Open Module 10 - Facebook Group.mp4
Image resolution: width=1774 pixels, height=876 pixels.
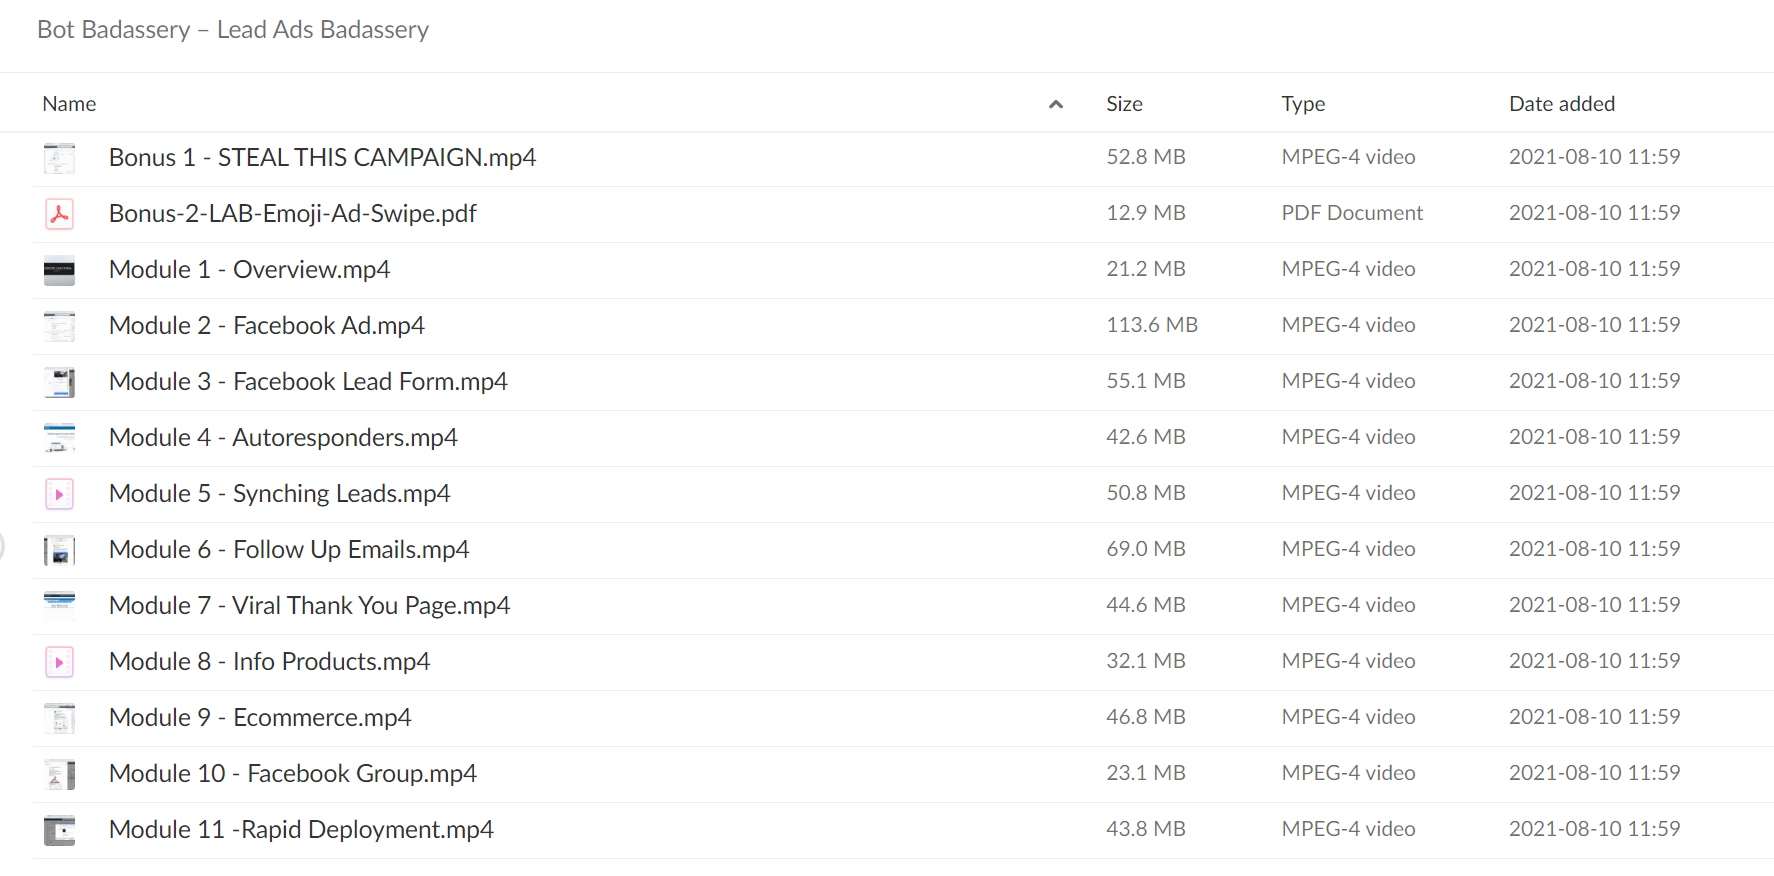[x=293, y=774]
